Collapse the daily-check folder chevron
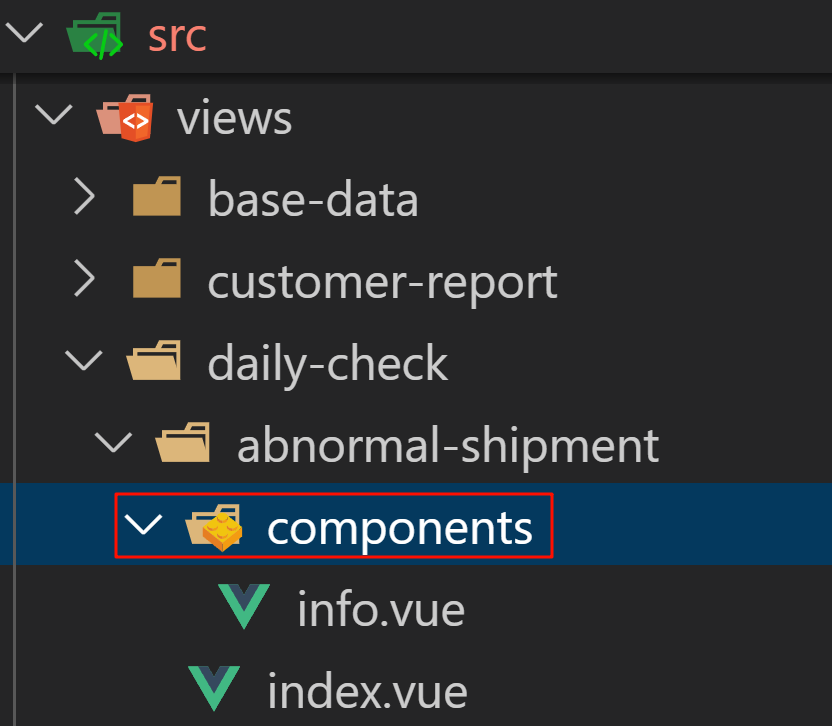Screen dimensions: 832x726 84,360
